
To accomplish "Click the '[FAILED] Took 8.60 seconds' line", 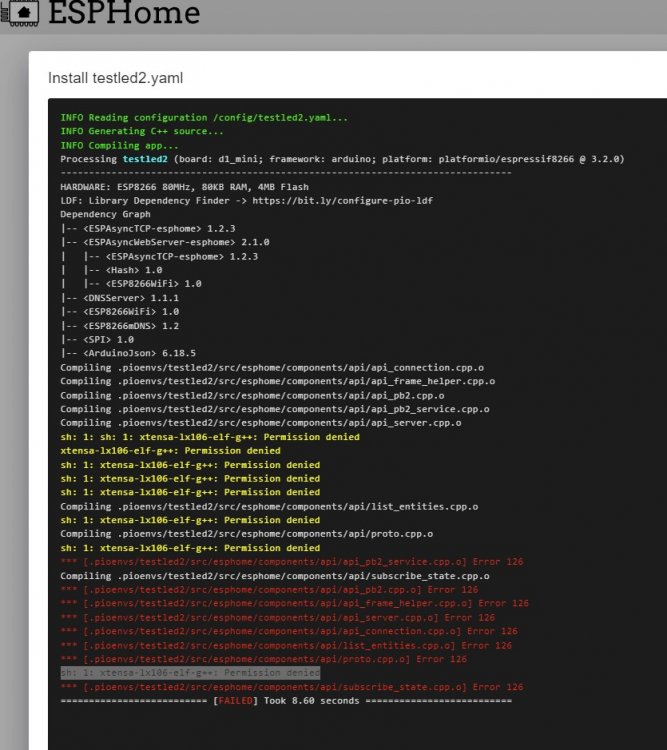I will pos(286,701).
